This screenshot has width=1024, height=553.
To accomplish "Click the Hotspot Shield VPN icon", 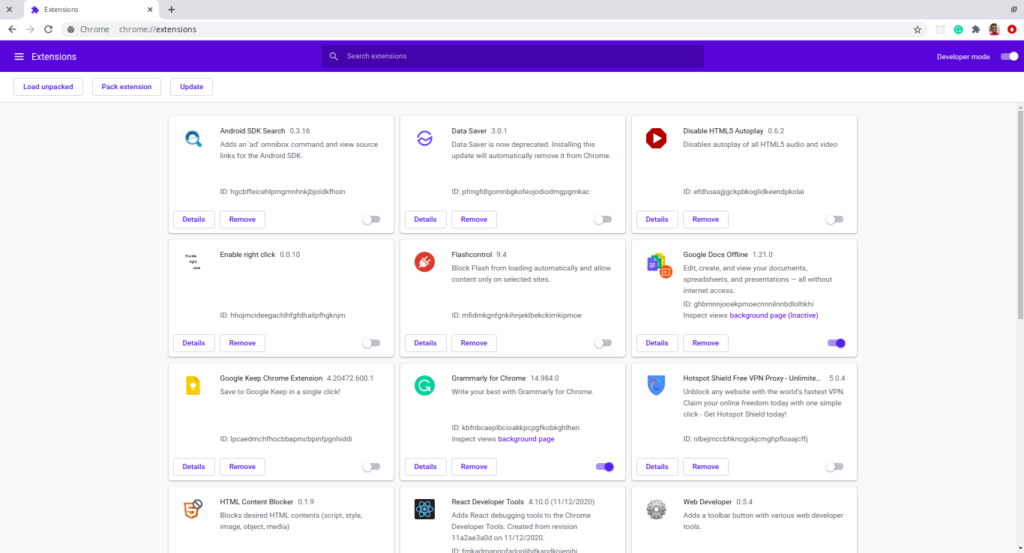I will coord(656,385).
